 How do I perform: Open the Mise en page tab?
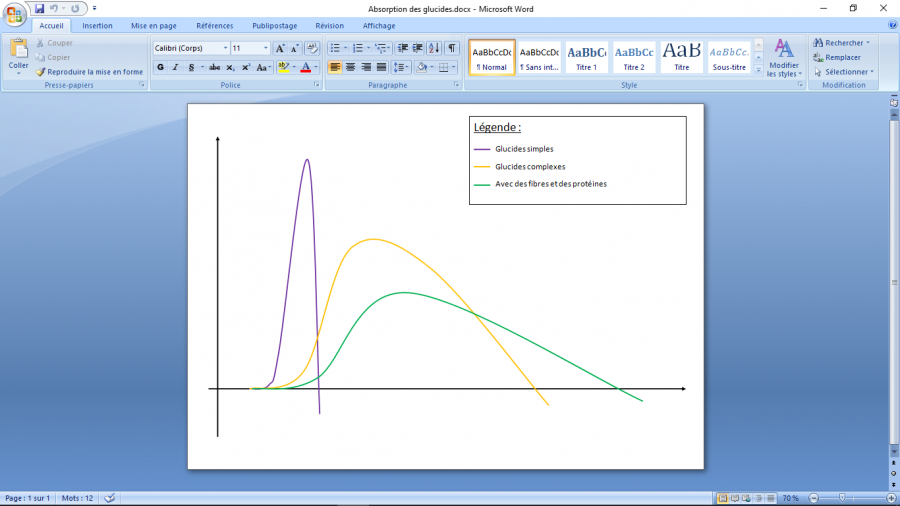[x=153, y=25]
